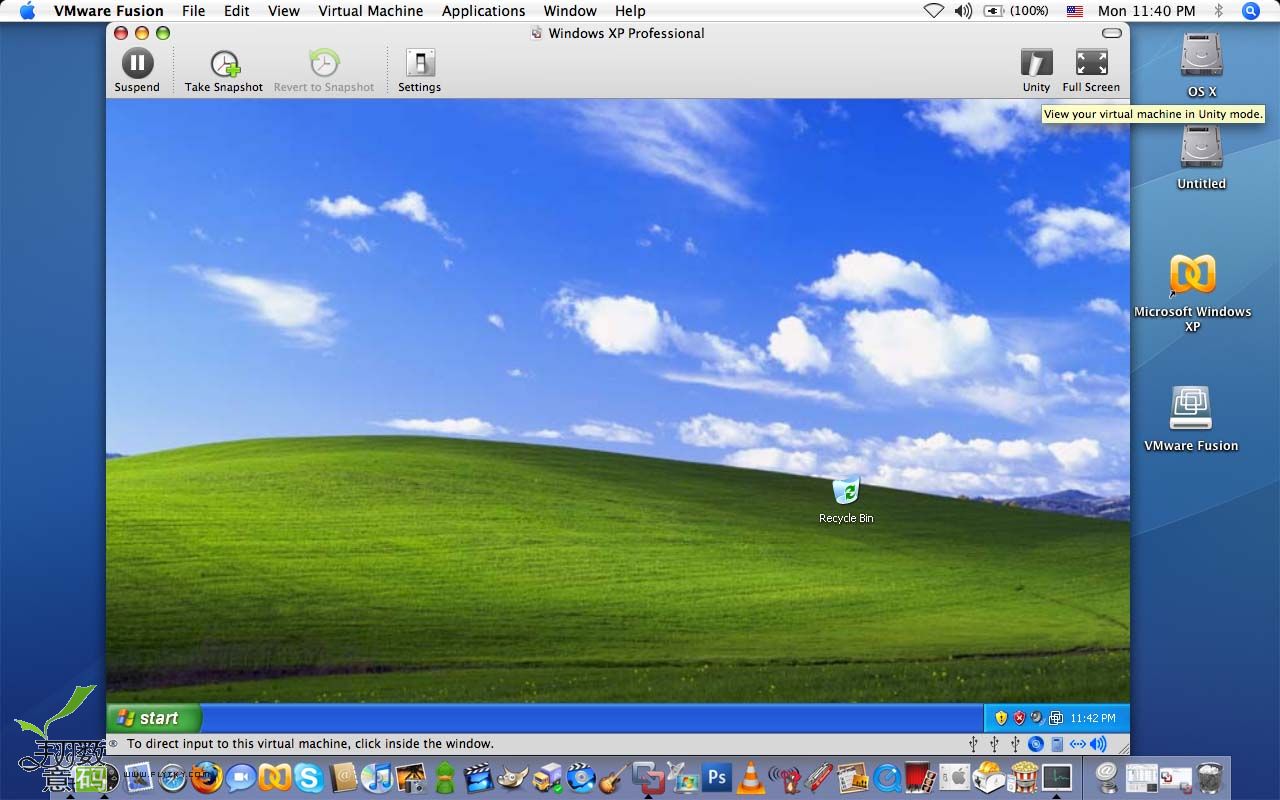
Task: Open the Adium green duck Dock icon
Action: coord(445,777)
